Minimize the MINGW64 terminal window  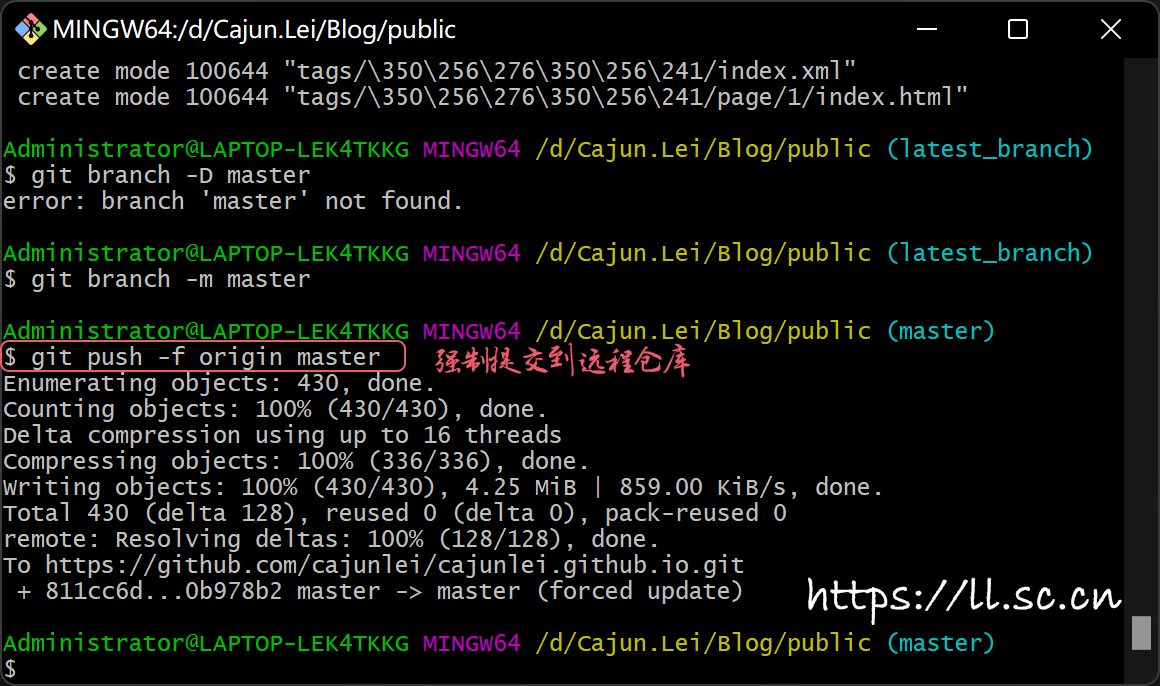(x=925, y=29)
